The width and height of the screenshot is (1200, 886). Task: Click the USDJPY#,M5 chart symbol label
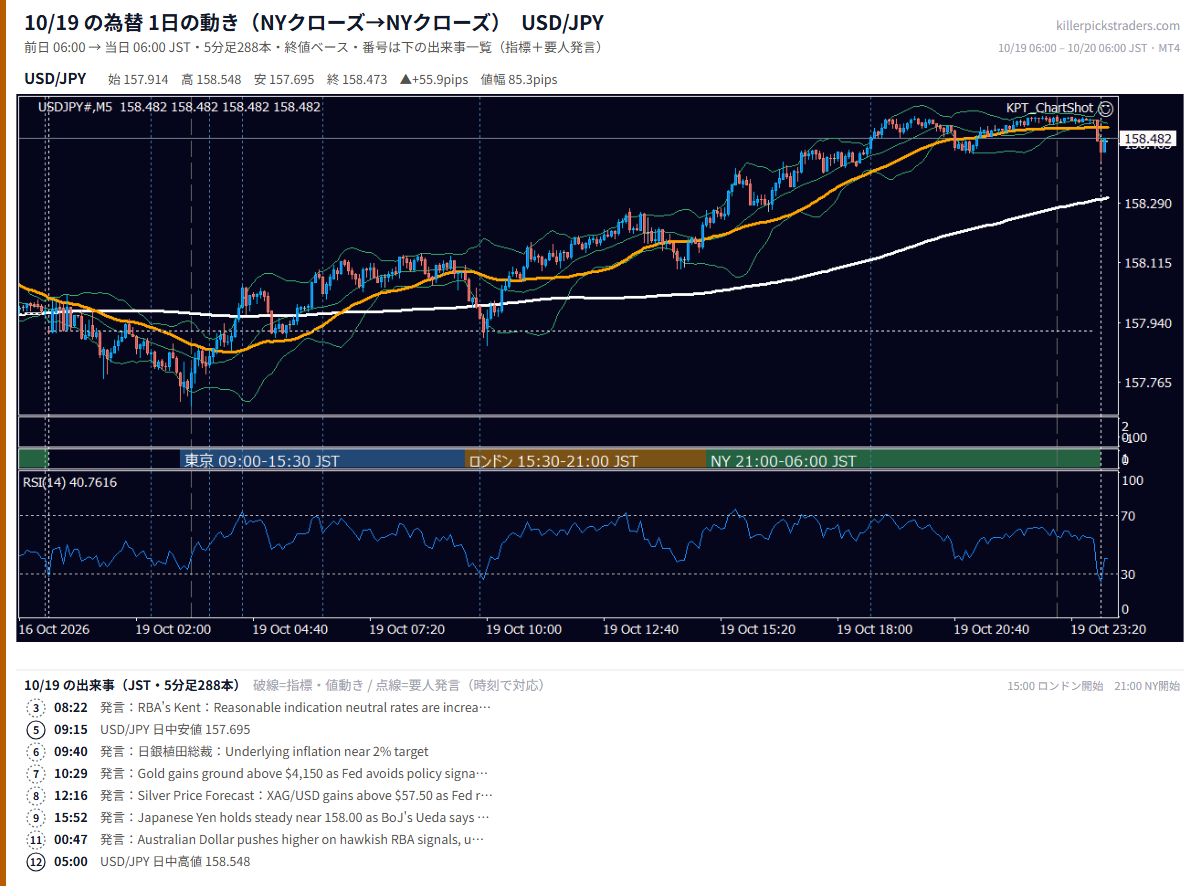click(75, 107)
